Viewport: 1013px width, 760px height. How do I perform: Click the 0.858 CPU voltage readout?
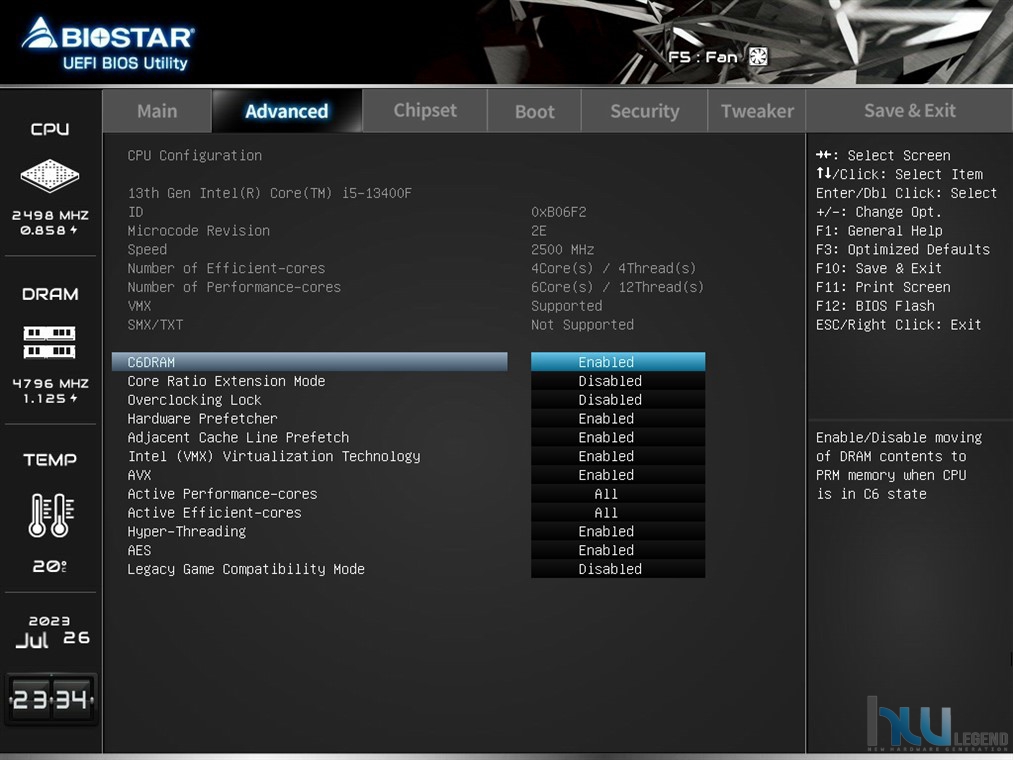(48, 230)
